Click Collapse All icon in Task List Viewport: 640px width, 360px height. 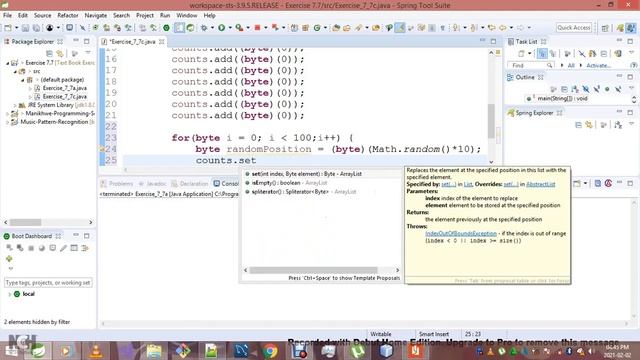tap(604, 53)
